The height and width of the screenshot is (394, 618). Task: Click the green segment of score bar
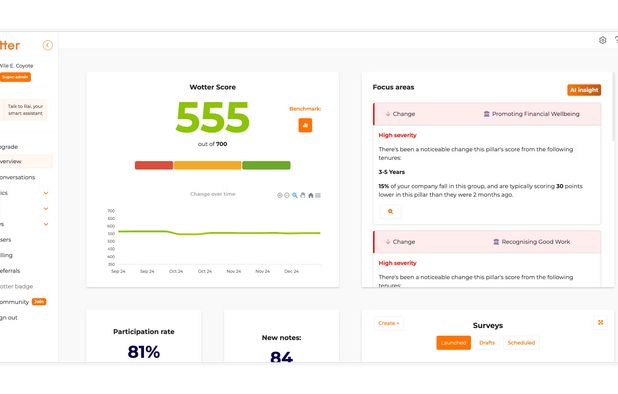click(x=266, y=165)
